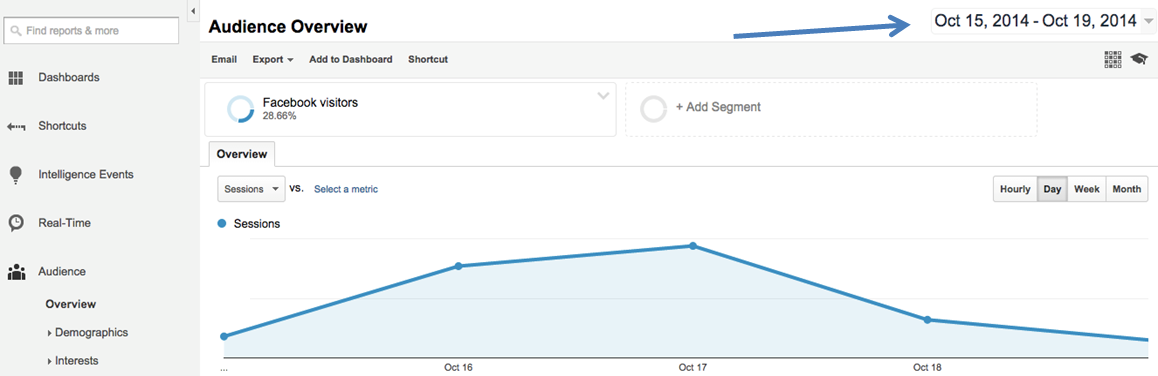Open the Real-Time clock icon
The image size is (1158, 376).
pyautogui.click(x=16, y=223)
